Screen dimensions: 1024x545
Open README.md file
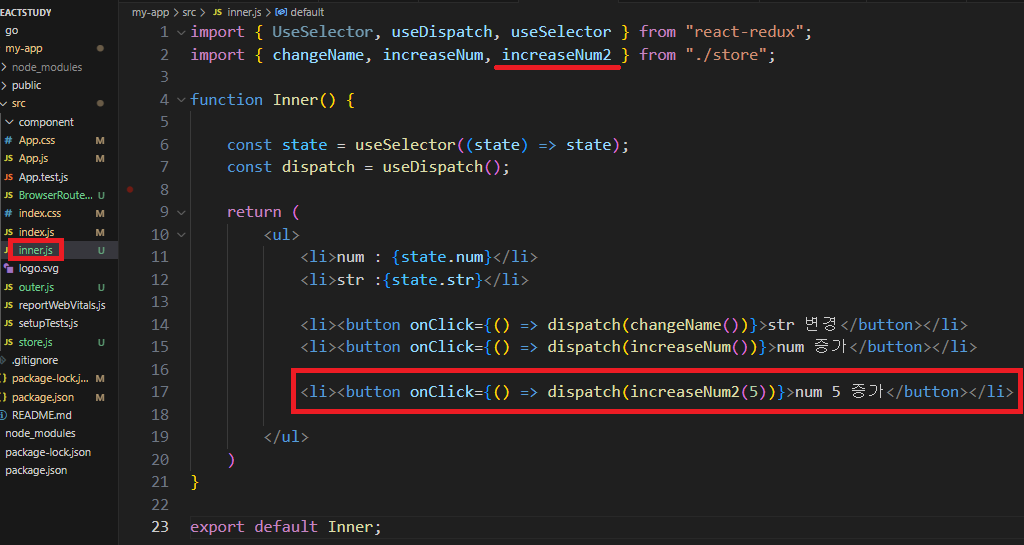pos(42,415)
